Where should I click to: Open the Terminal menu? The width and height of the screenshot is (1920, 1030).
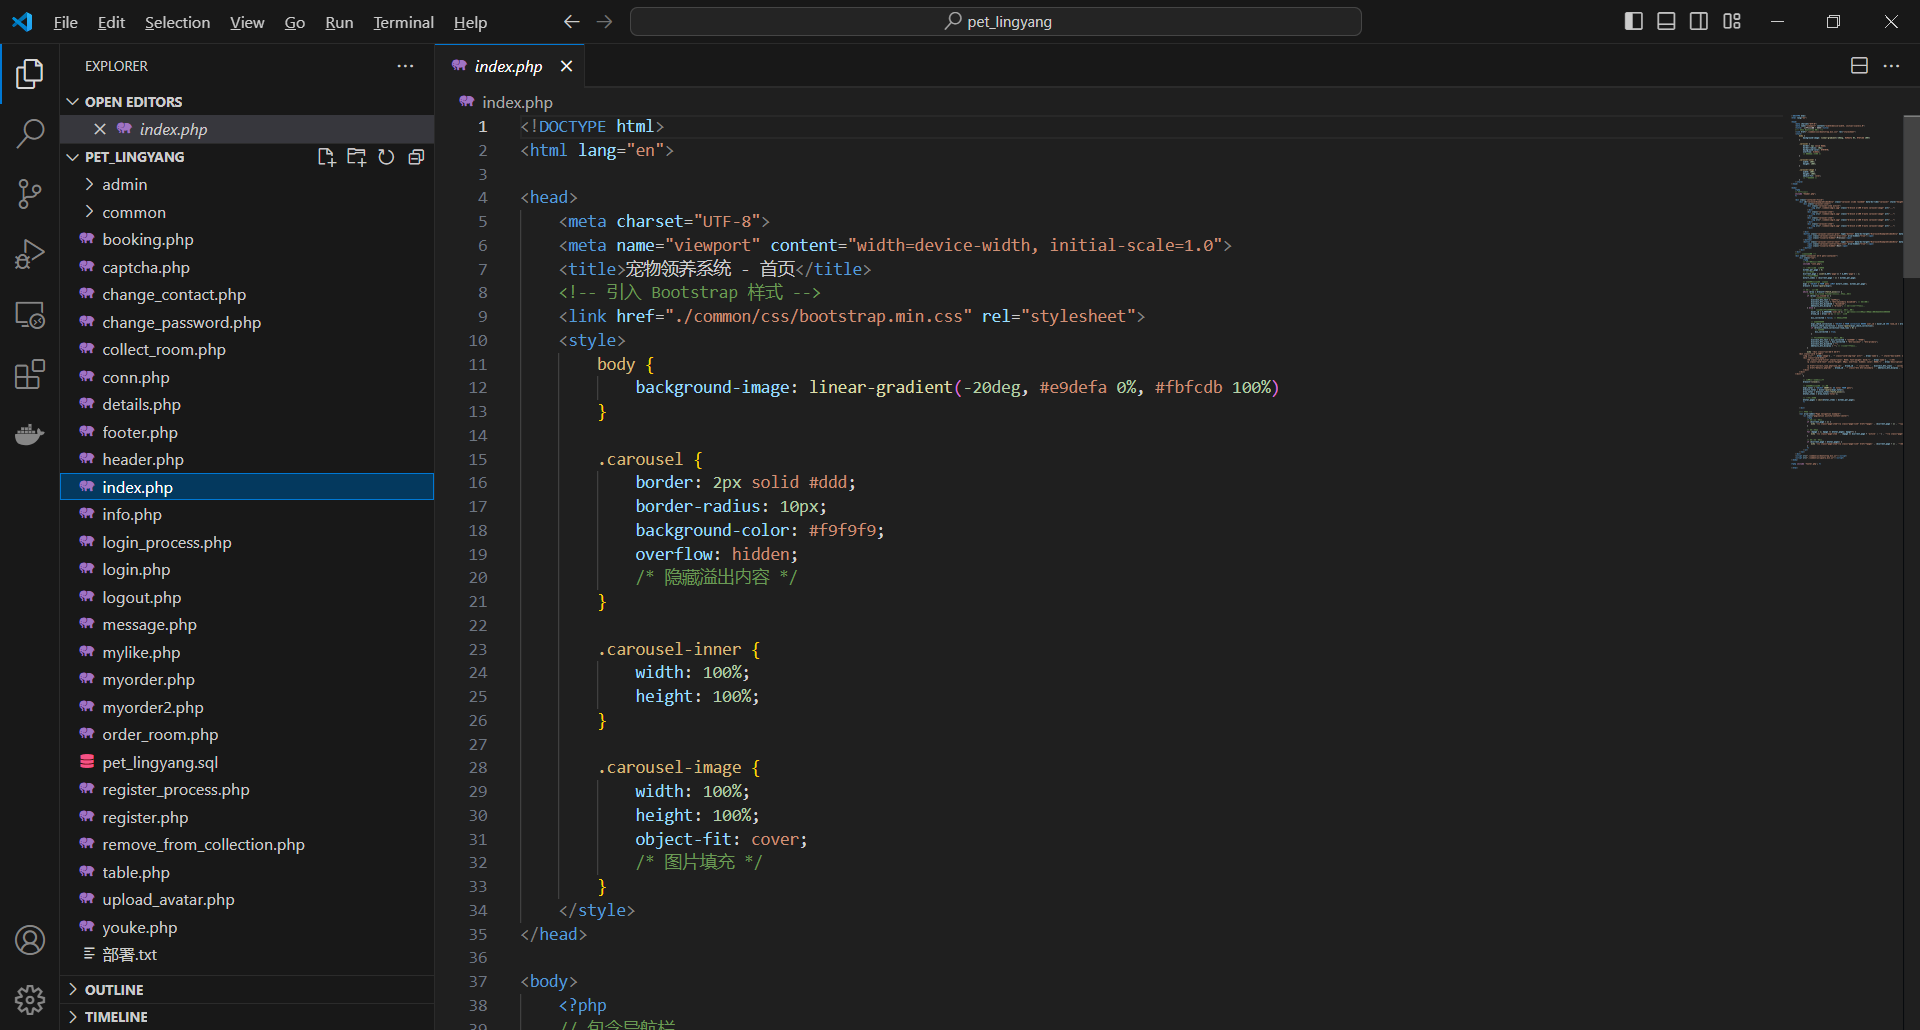(x=403, y=22)
